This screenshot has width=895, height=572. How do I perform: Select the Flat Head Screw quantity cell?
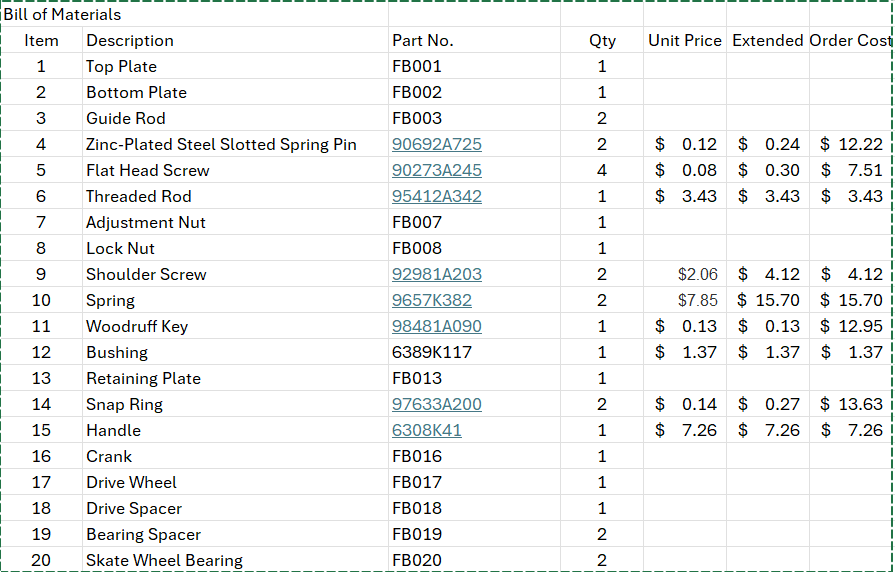tap(602, 170)
